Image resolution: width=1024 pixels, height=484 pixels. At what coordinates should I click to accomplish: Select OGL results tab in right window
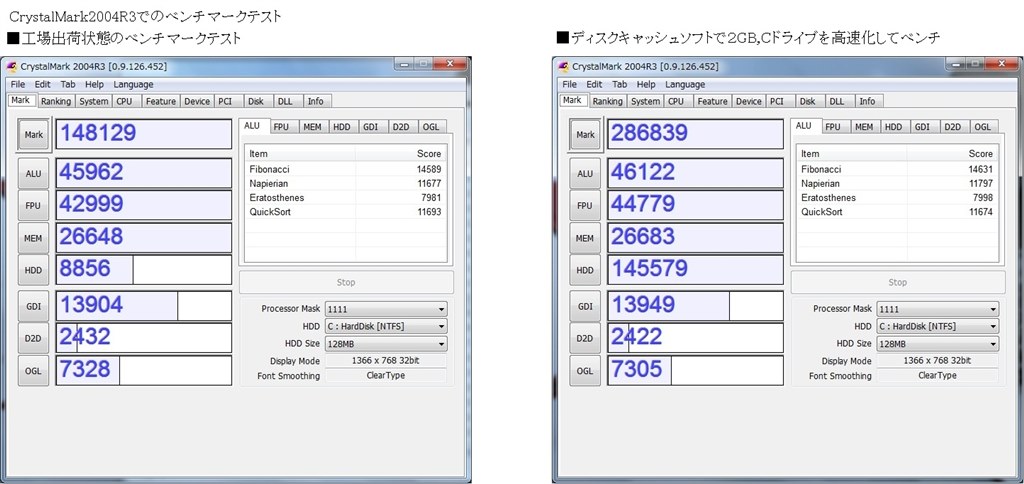(983, 127)
